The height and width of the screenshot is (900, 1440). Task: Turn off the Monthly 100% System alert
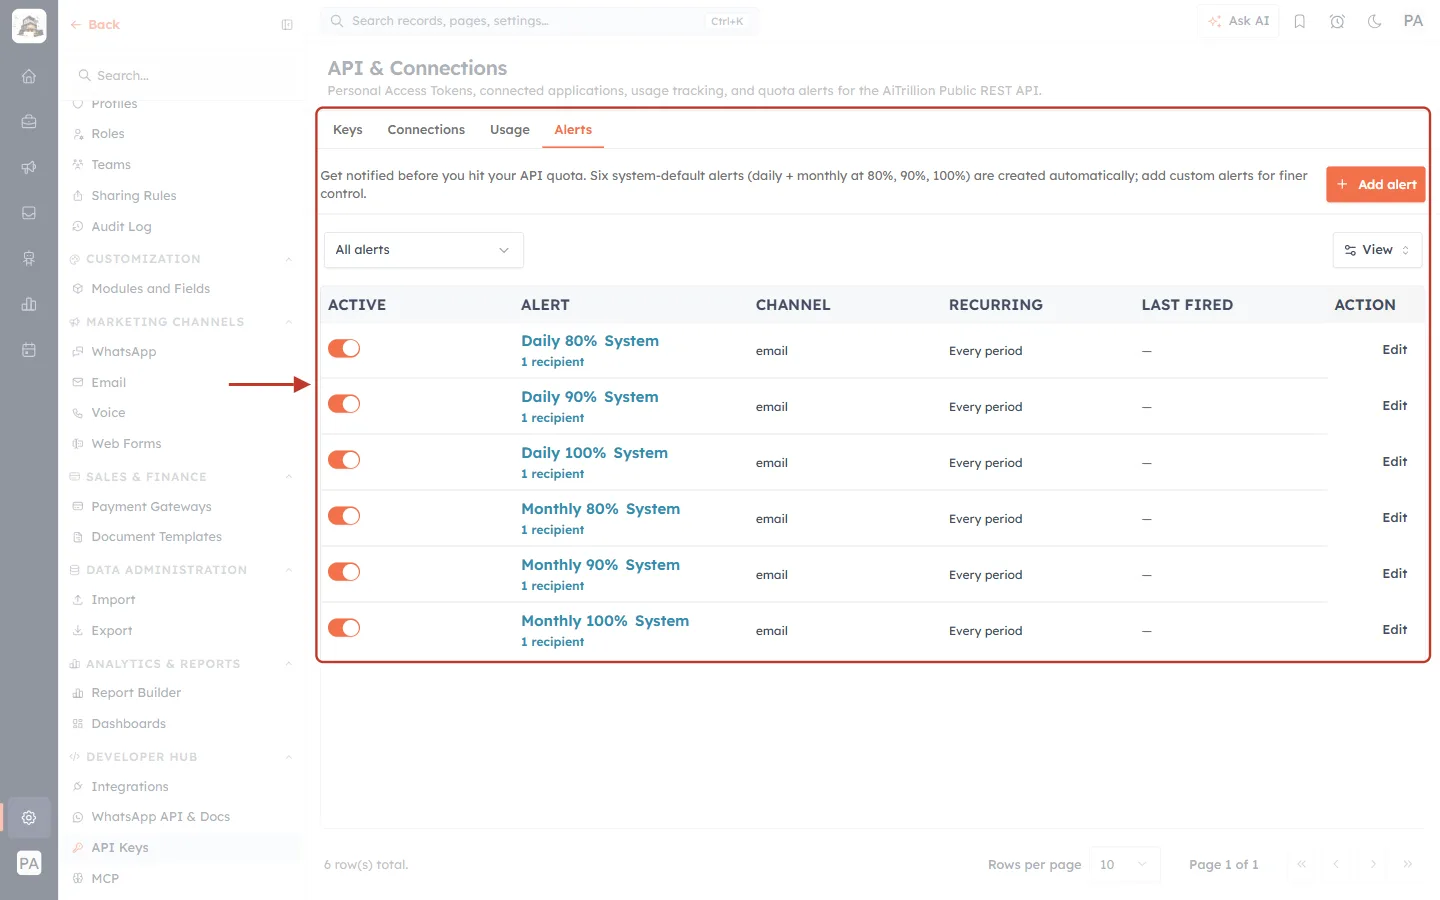click(344, 628)
